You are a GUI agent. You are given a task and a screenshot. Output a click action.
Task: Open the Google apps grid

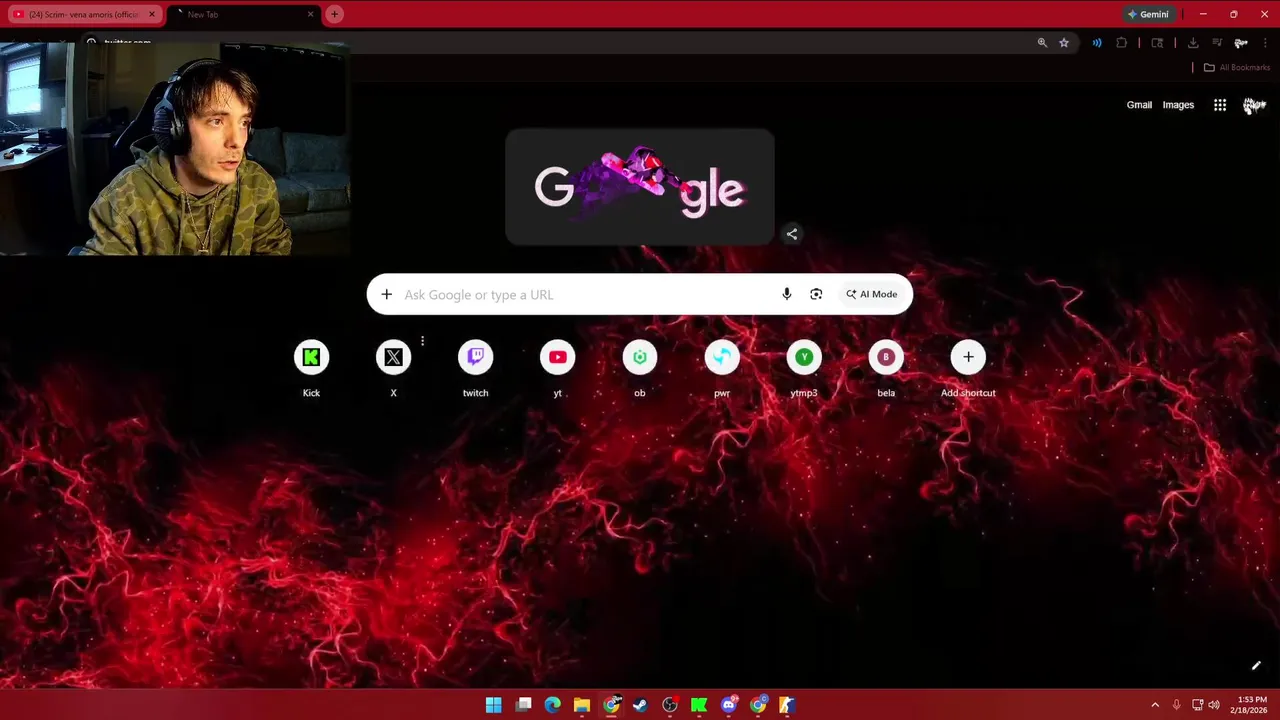tap(1220, 105)
